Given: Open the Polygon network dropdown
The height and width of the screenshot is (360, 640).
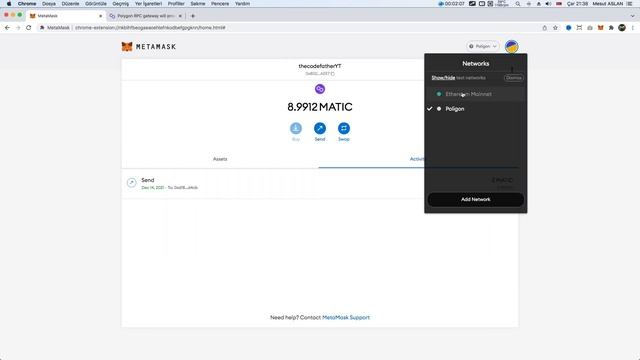Looking at the screenshot, I should pyautogui.click(x=483, y=47).
